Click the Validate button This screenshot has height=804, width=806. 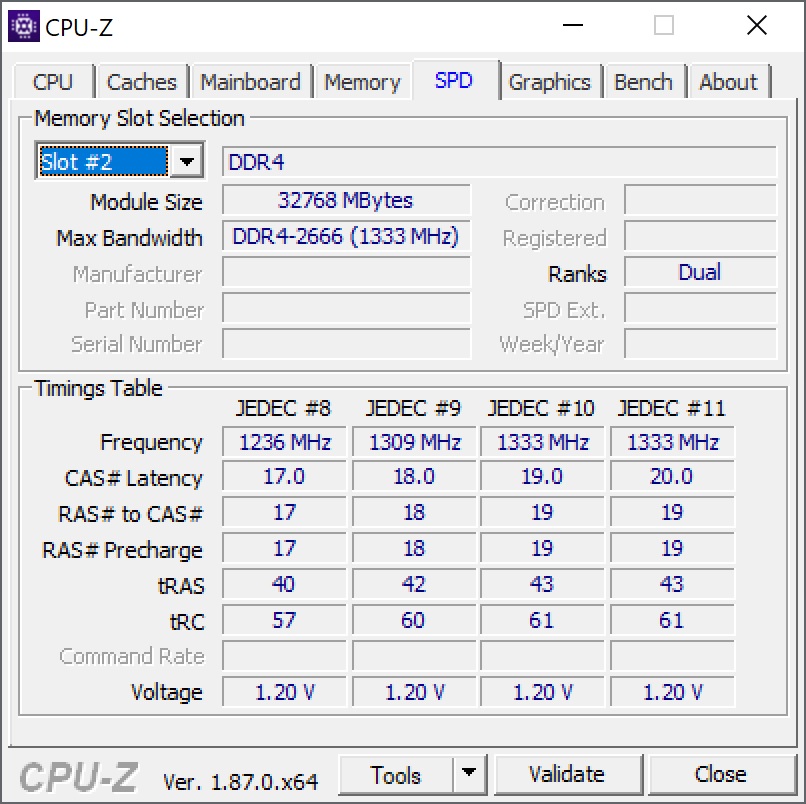click(x=568, y=775)
